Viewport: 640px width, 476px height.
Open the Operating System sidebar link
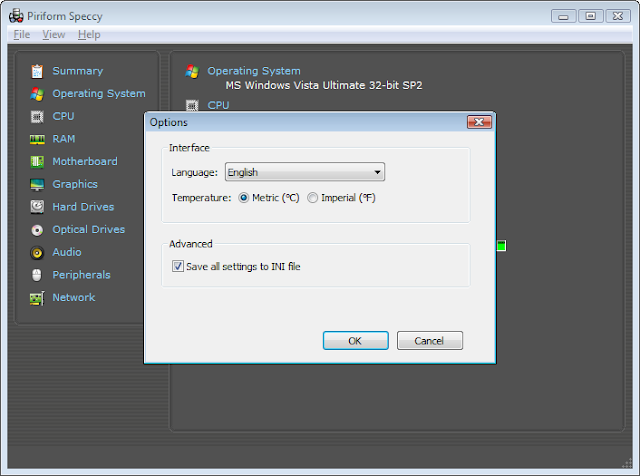[x=99, y=93]
